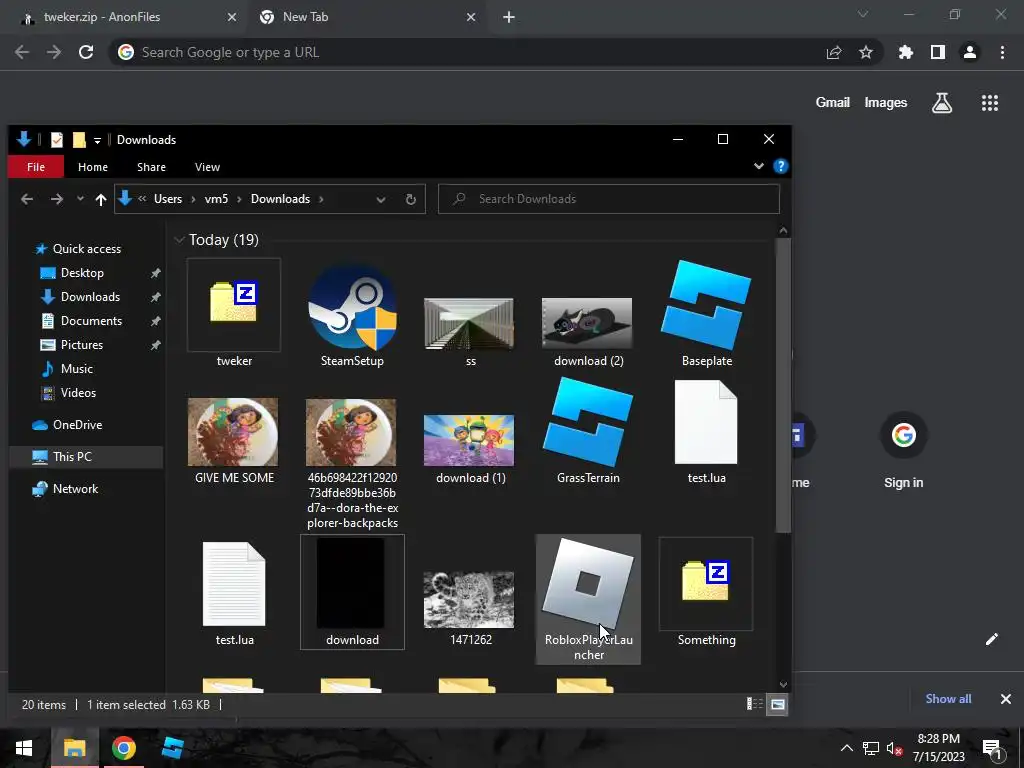Viewport: 1024px width, 768px height.
Task: Select the 1471262 snow leopard image
Action: [x=470, y=607]
